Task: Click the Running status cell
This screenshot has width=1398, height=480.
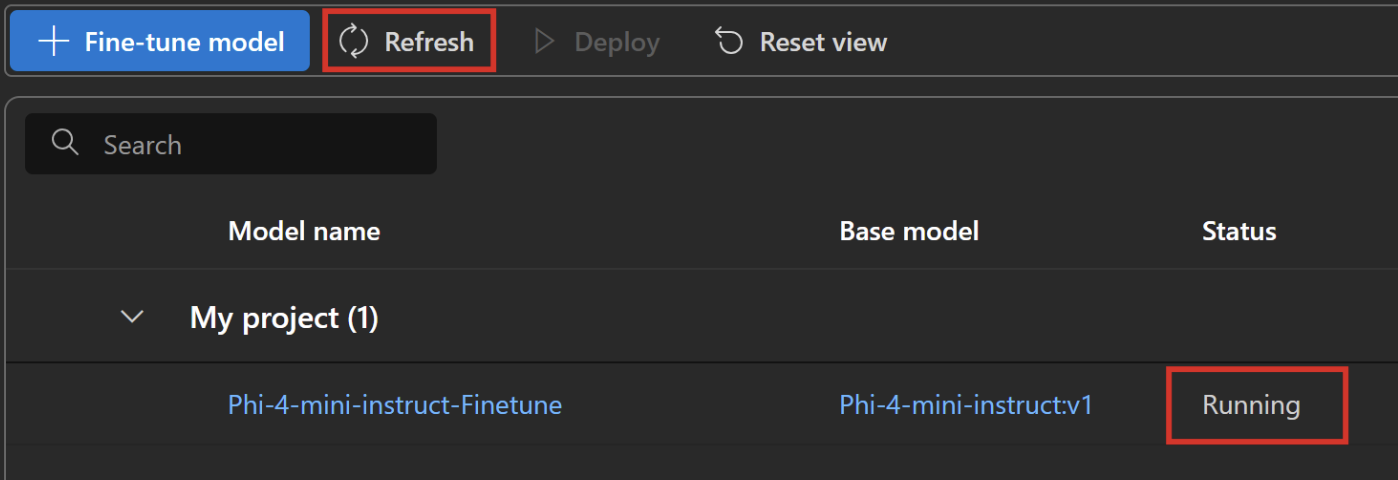Action: (x=1252, y=405)
